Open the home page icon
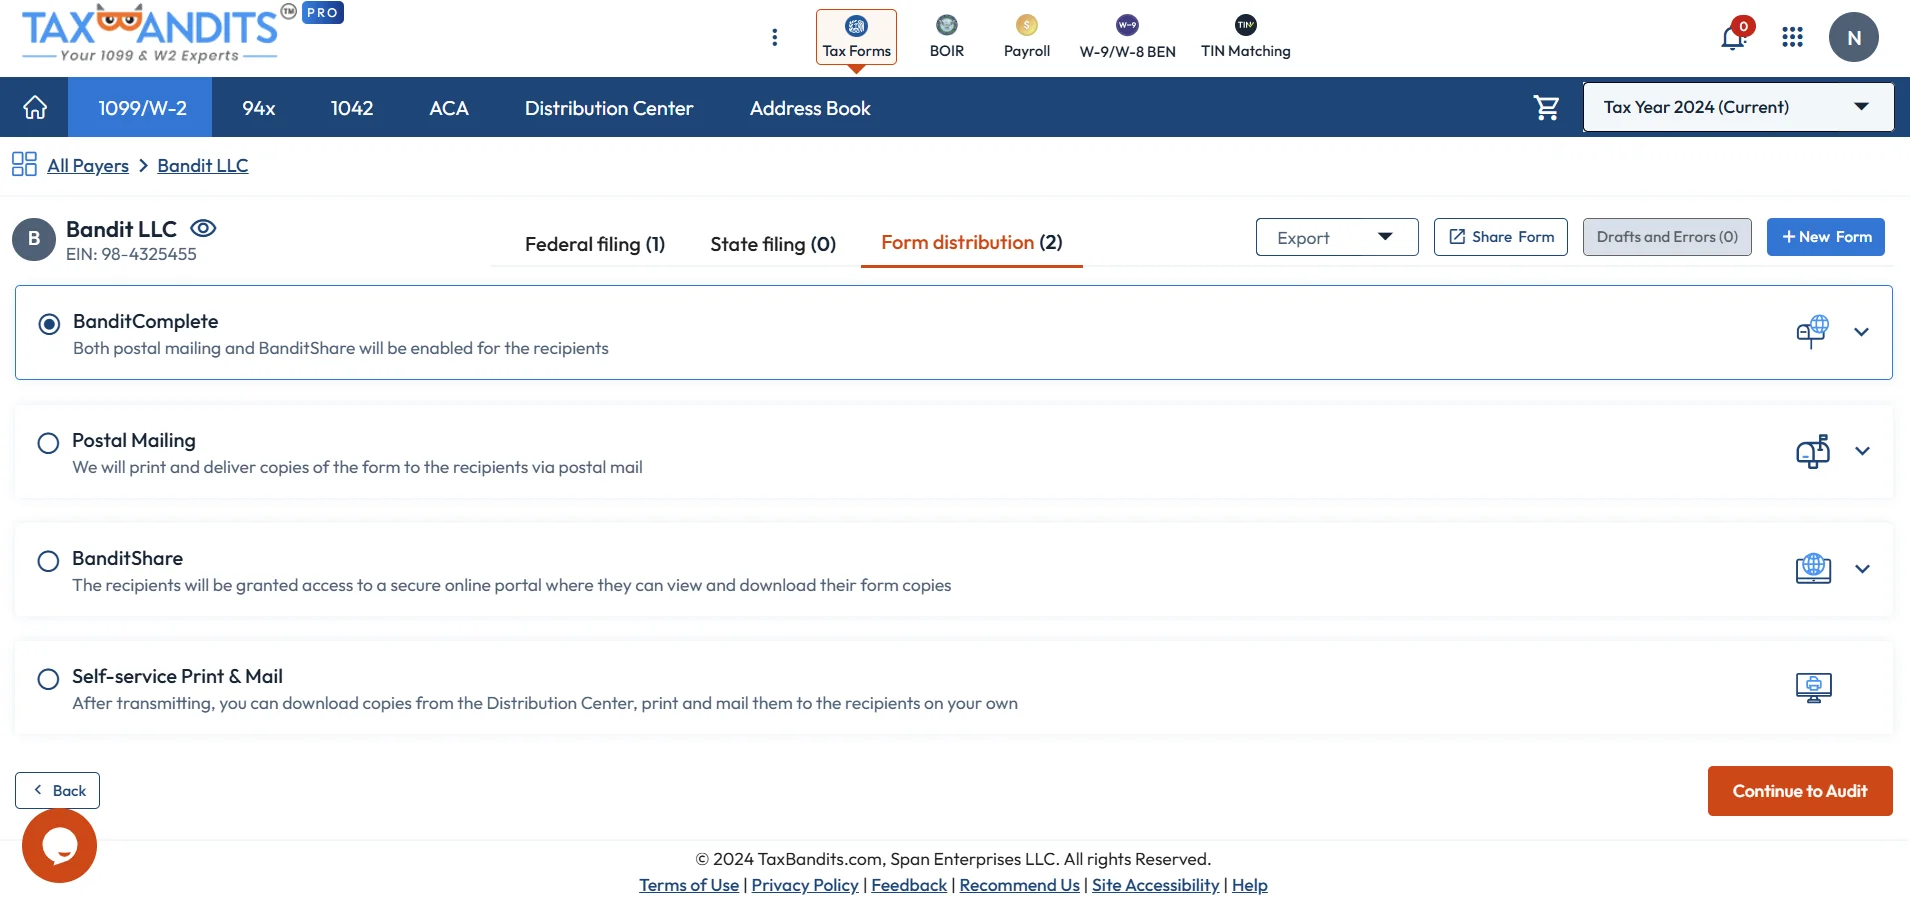Screen dimensions: 1911x897 [x=35, y=108]
